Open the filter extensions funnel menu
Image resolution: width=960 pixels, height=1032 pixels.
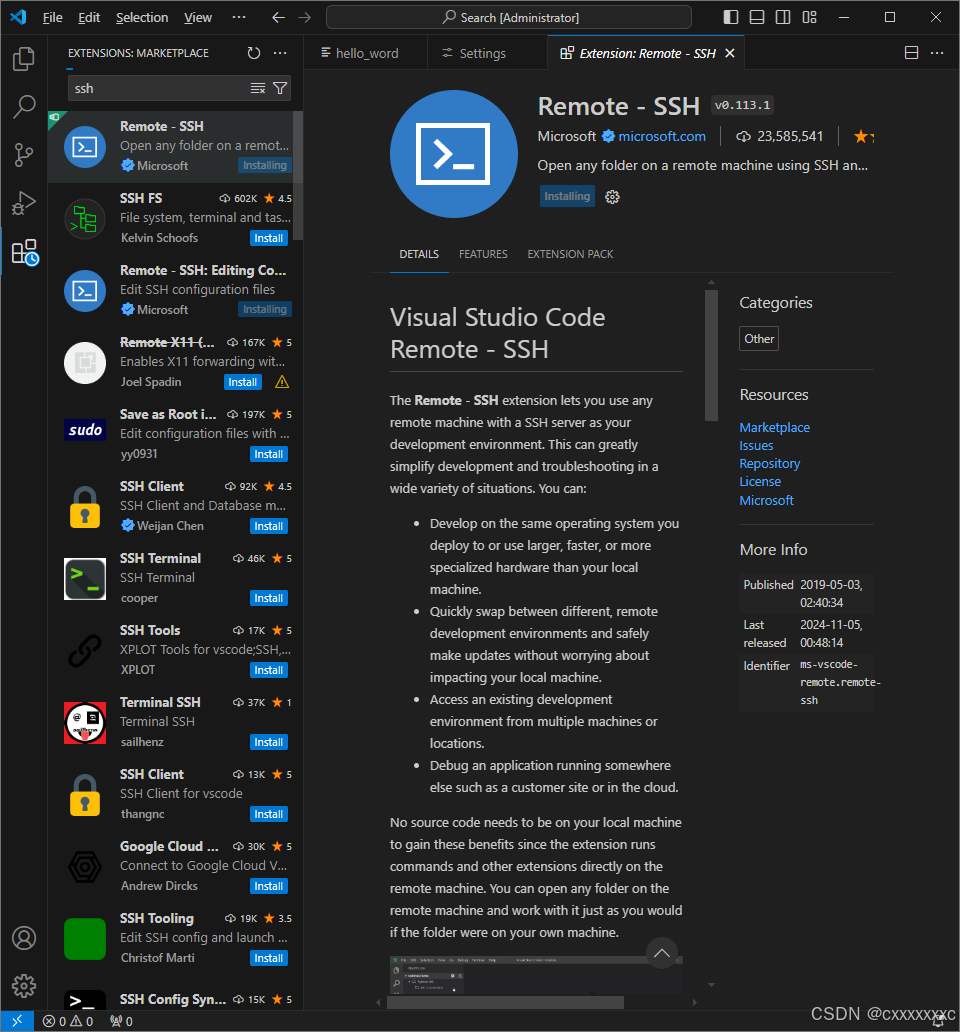pos(280,88)
